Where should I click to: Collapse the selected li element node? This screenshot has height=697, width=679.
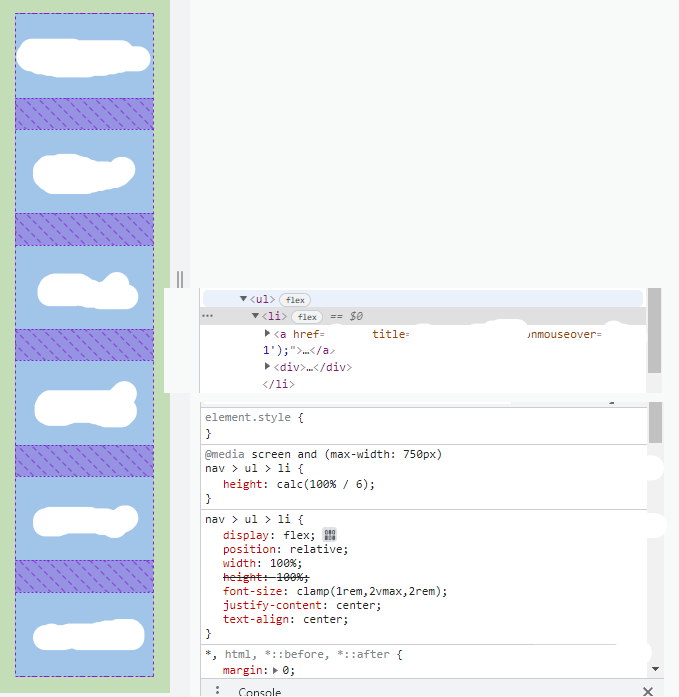[255, 316]
